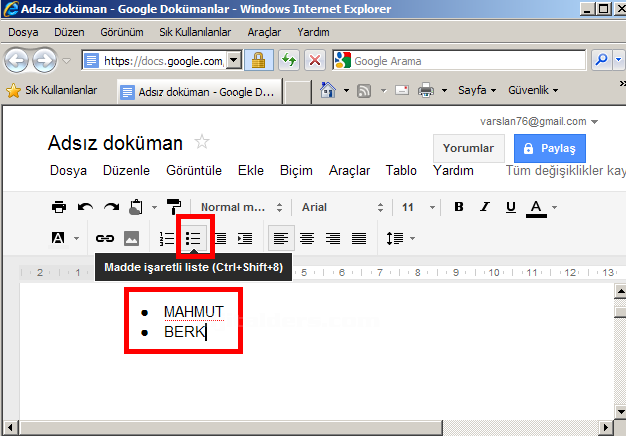This screenshot has width=626, height=436.
Task: Toggle Italic formatting
Action: click(485, 207)
